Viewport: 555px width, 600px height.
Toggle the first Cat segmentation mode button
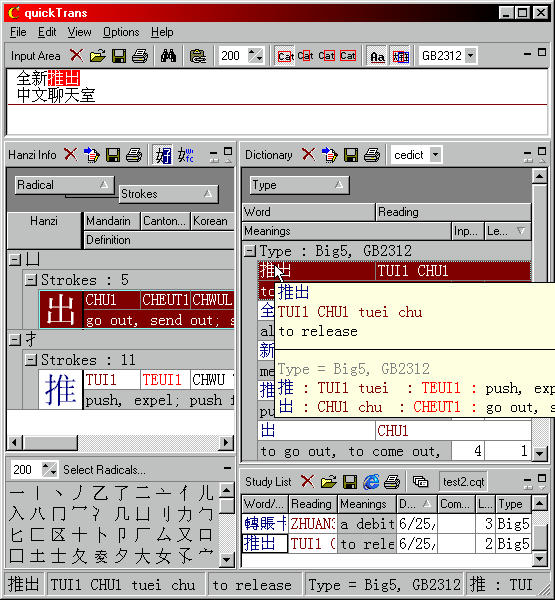285,56
